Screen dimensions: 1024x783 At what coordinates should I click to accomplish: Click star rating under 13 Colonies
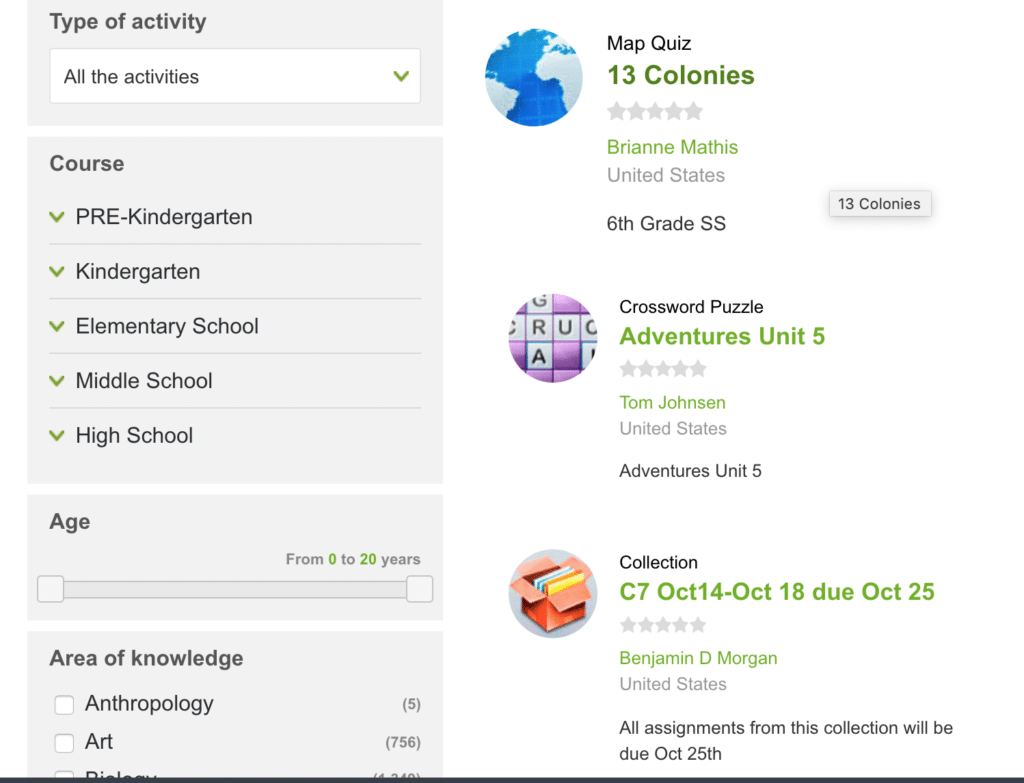pos(655,111)
